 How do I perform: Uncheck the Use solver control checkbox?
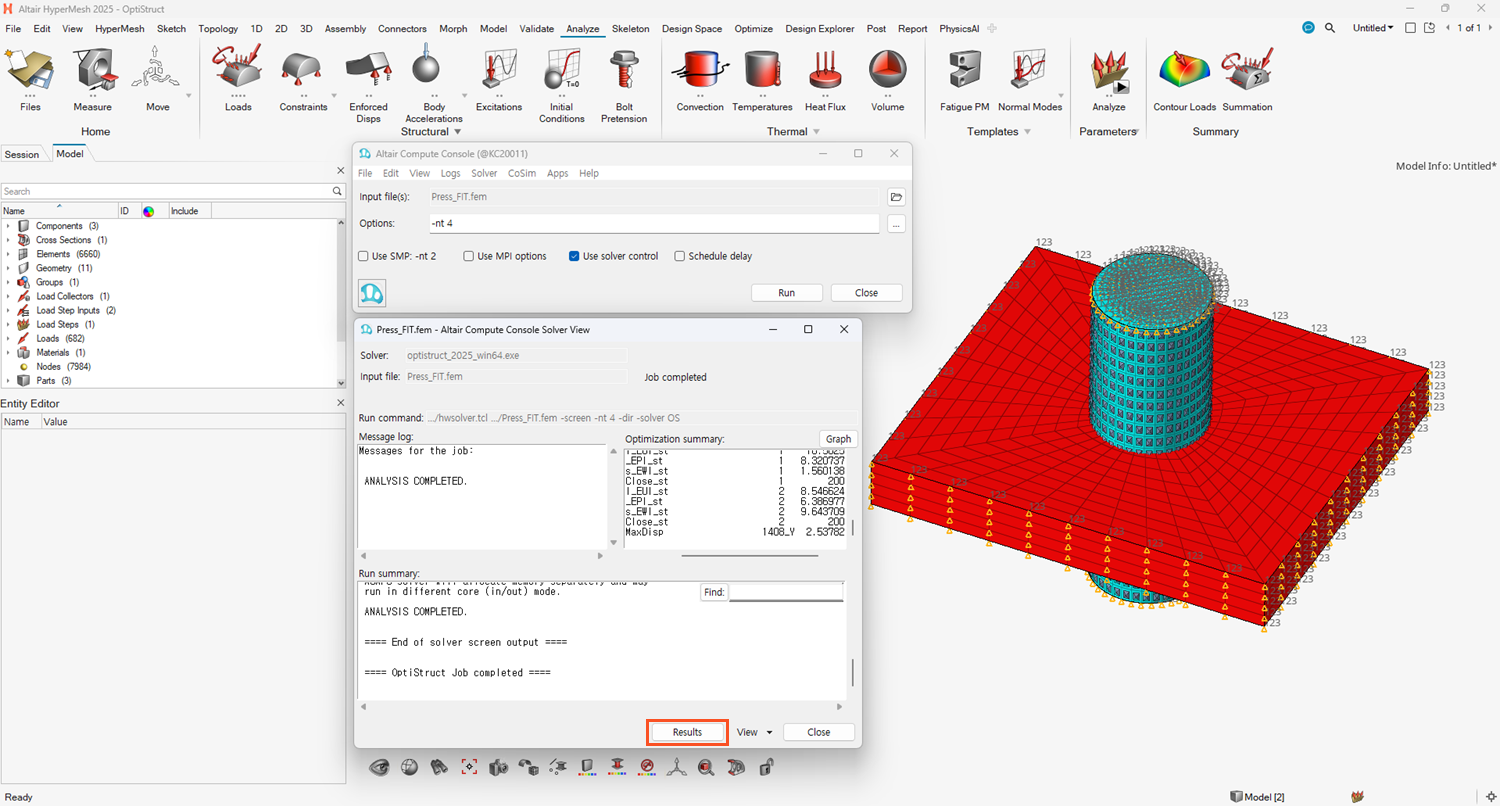click(x=574, y=256)
